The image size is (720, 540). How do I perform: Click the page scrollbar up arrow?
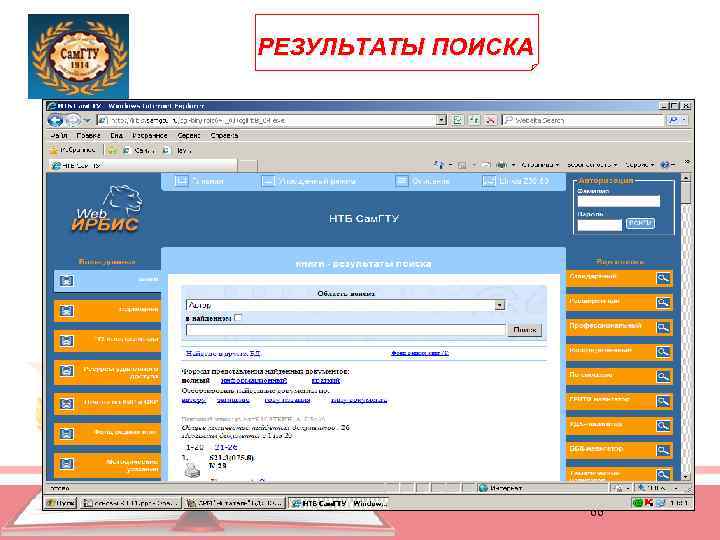coord(685,178)
